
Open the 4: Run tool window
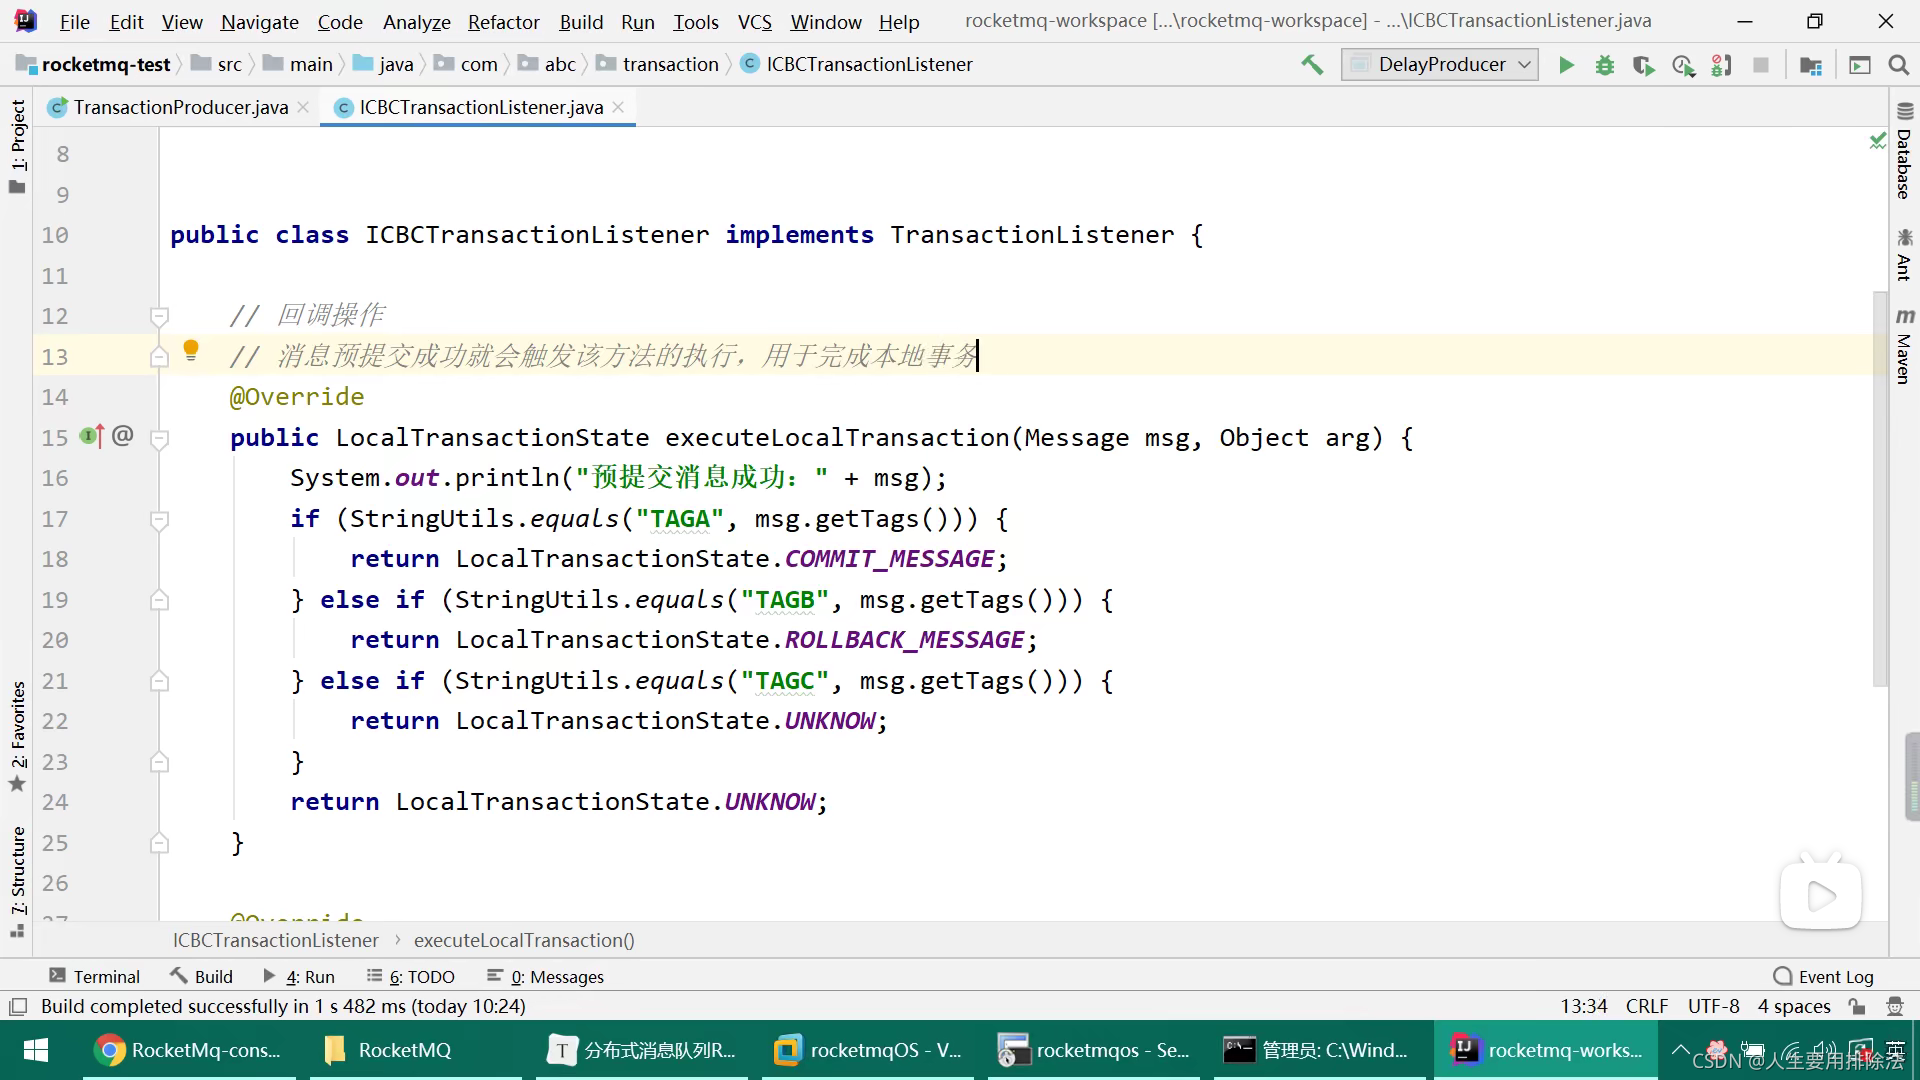298,976
